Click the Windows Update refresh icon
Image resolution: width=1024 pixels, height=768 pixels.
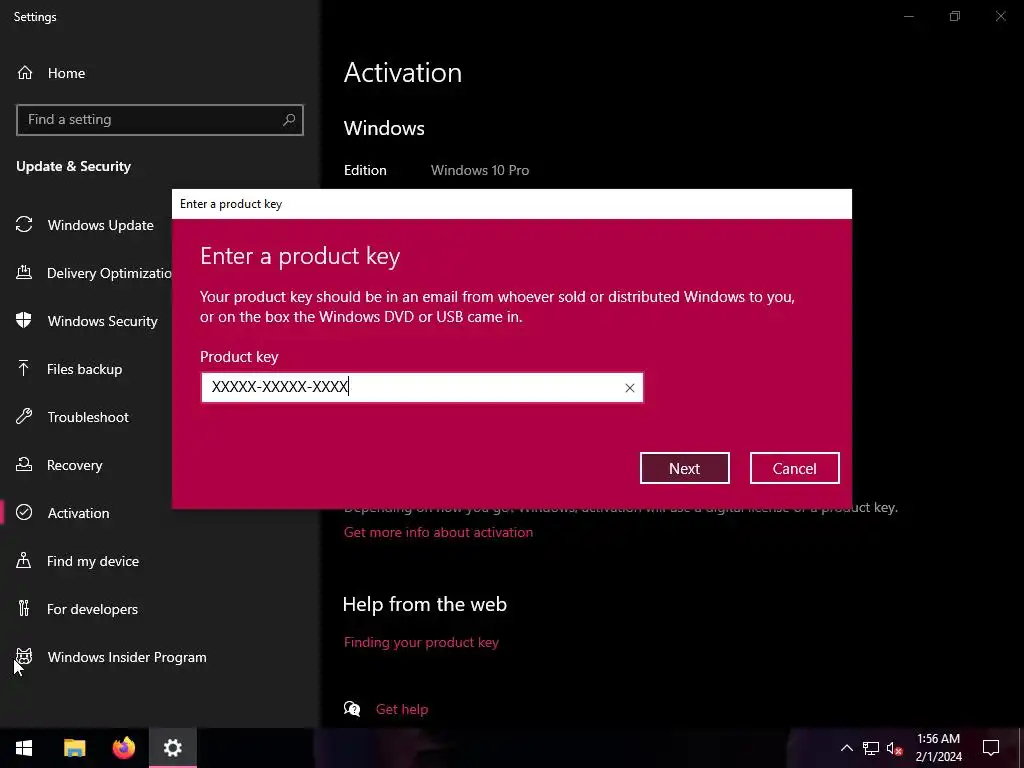(24, 225)
